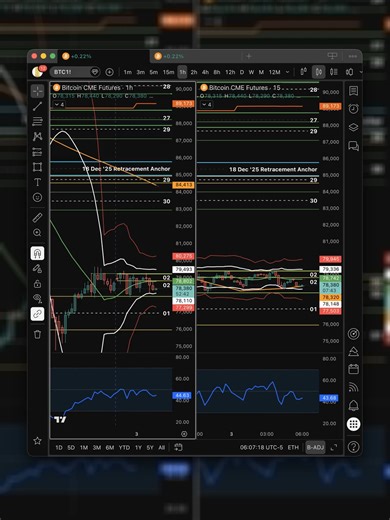Click the add symbol plus circle icon
This screenshot has width=390, height=520.
pyautogui.click(x=109, y=72)
